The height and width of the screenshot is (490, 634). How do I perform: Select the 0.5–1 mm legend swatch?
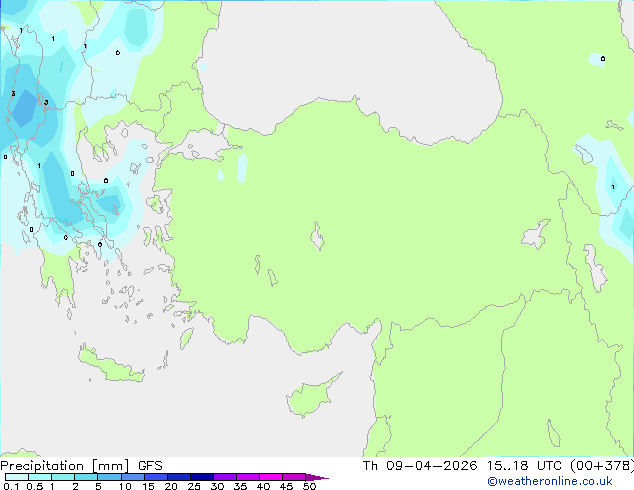coord(40,477)
